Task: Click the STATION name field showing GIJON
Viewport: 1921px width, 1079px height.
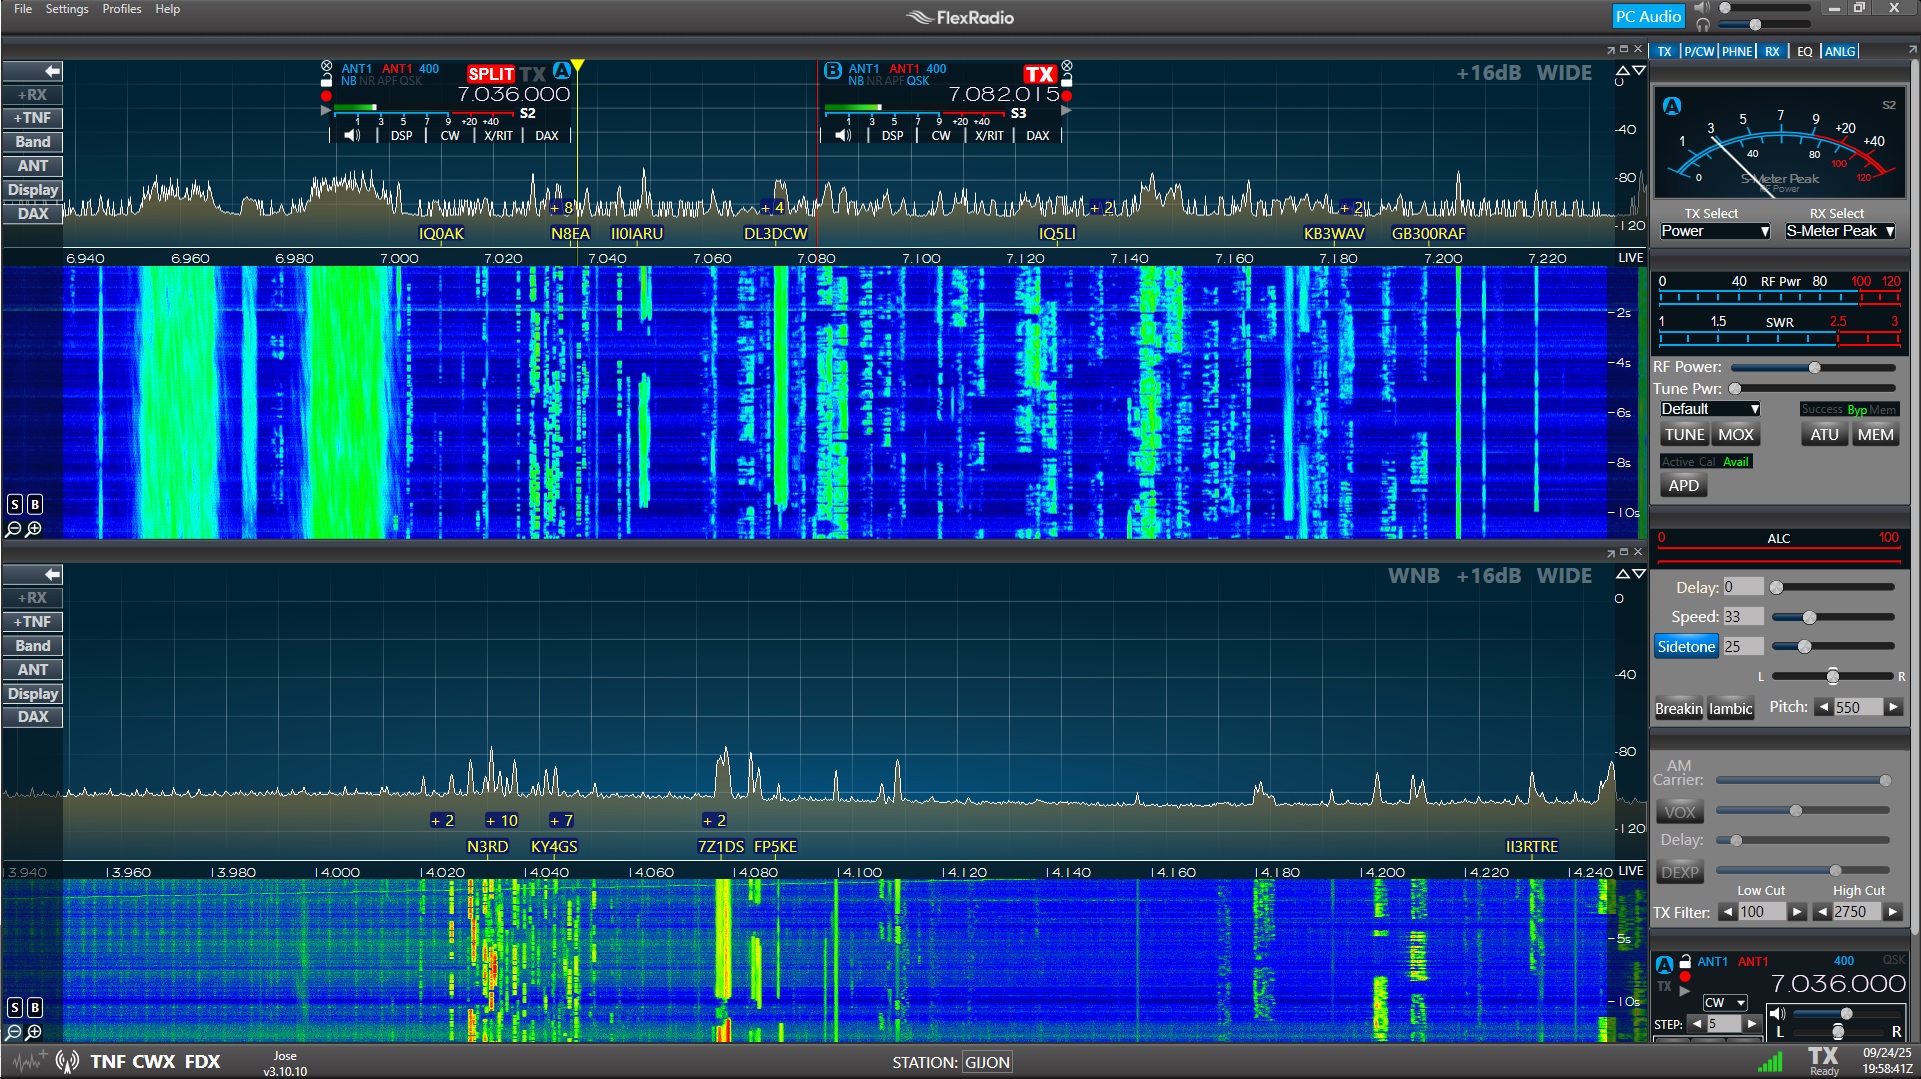Action: pyautogui.click(x=987, y=1062)
